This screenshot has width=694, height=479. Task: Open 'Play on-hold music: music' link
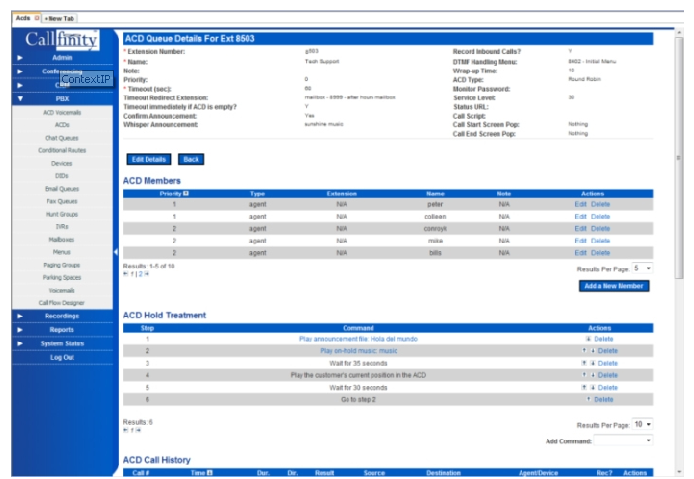pyautogui.click(x=359, y=351)
